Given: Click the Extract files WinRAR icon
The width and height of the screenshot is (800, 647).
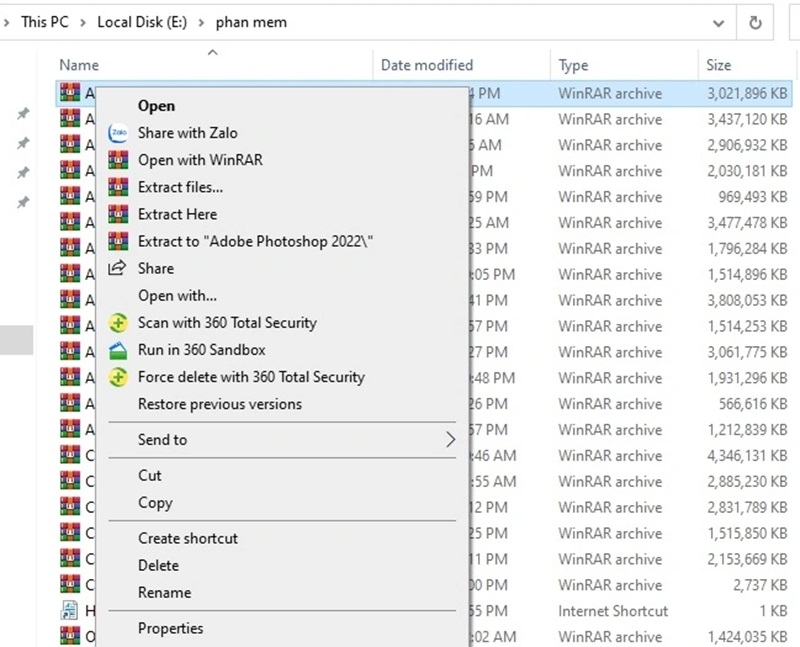Looking at the screenshot, I should tap(120, 187).
